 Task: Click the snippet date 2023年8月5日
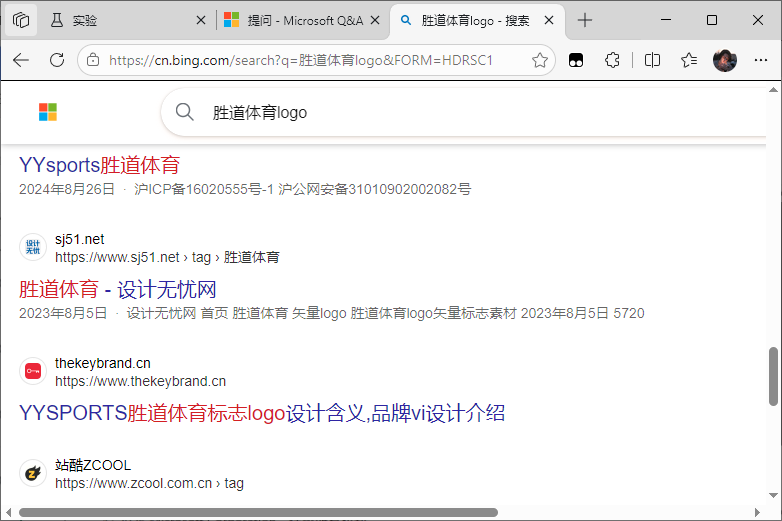point(63,313)
